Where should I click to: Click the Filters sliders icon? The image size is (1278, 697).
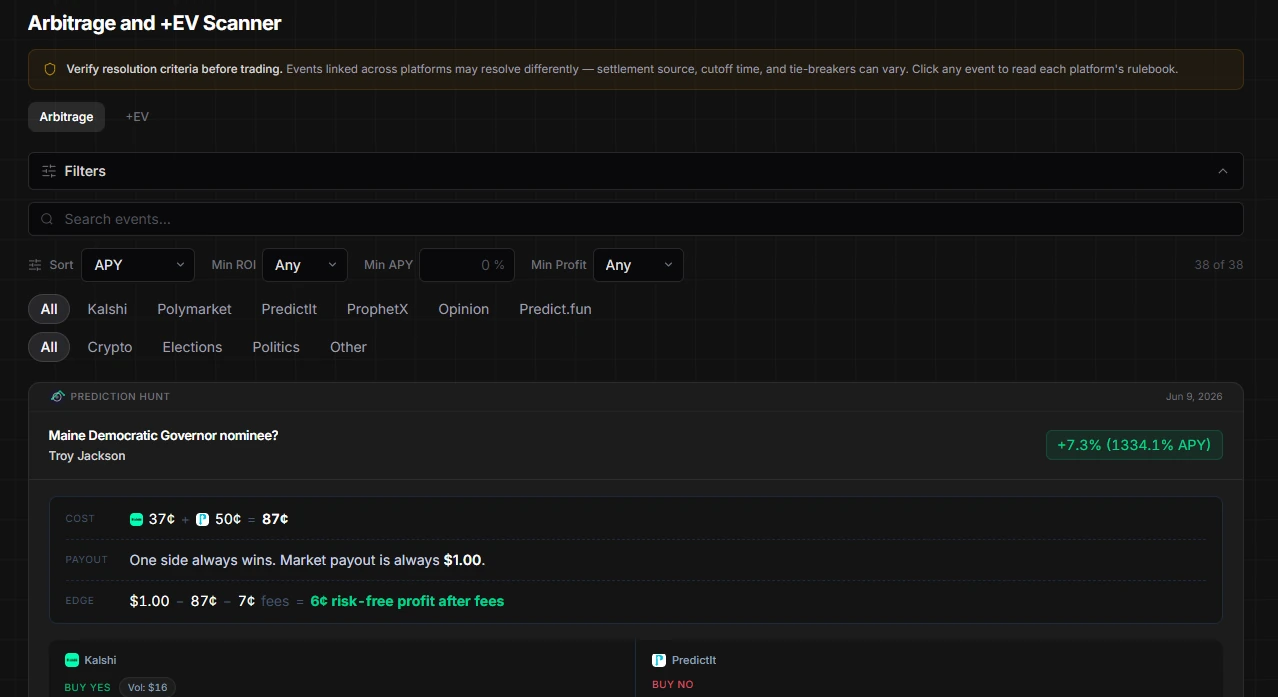(49, 171)
